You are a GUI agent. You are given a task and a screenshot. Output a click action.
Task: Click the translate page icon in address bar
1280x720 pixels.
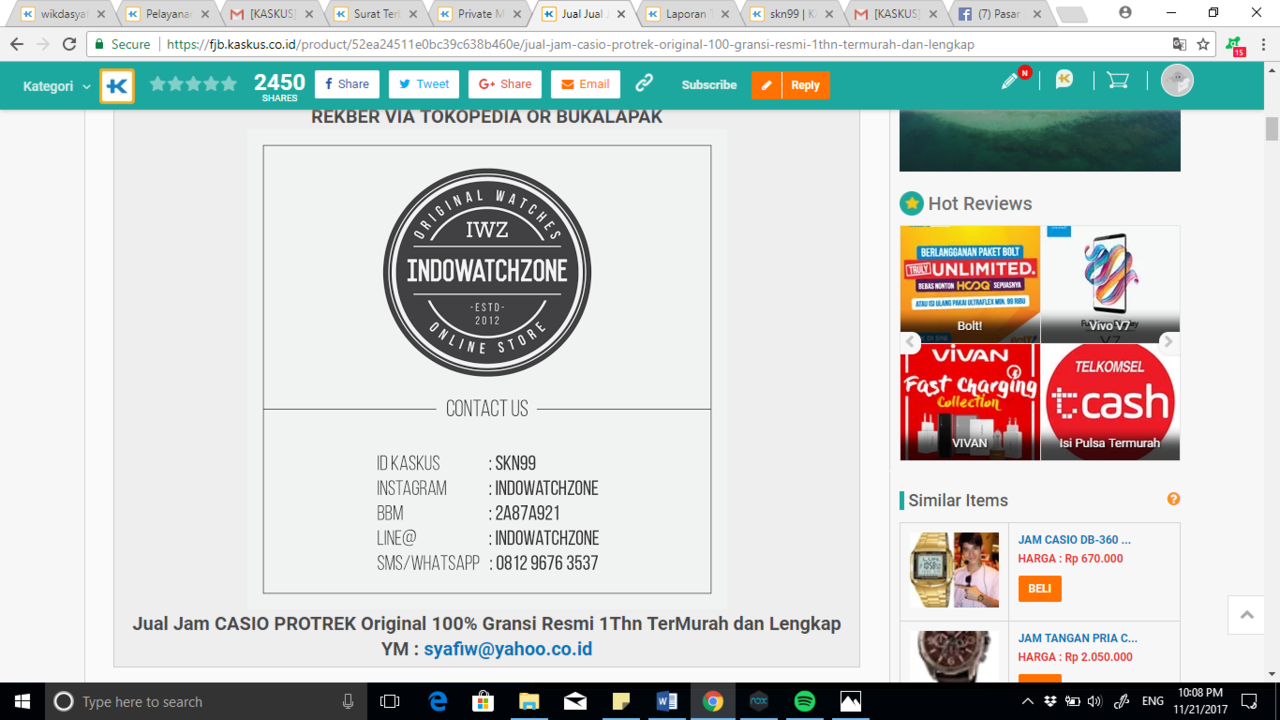(x=1179, y=44)
